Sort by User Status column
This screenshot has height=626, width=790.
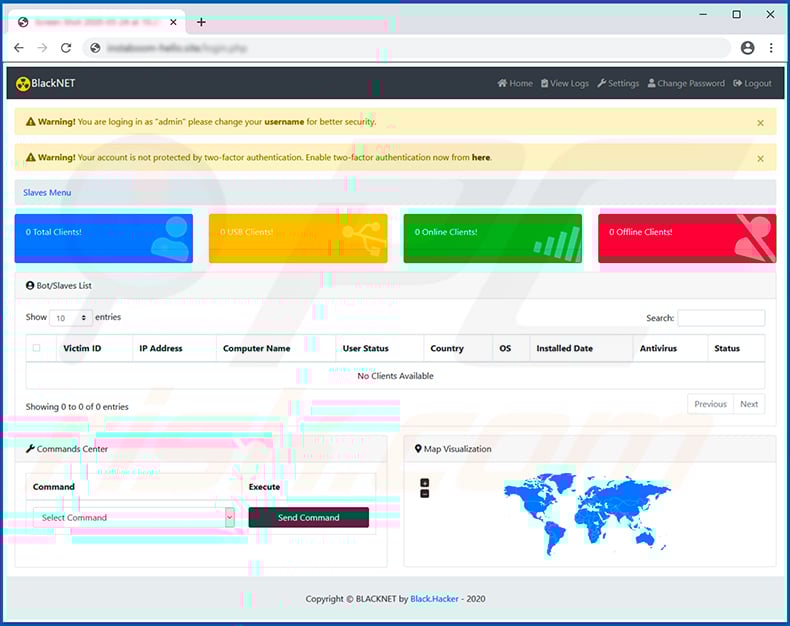[x=380, y=348]
